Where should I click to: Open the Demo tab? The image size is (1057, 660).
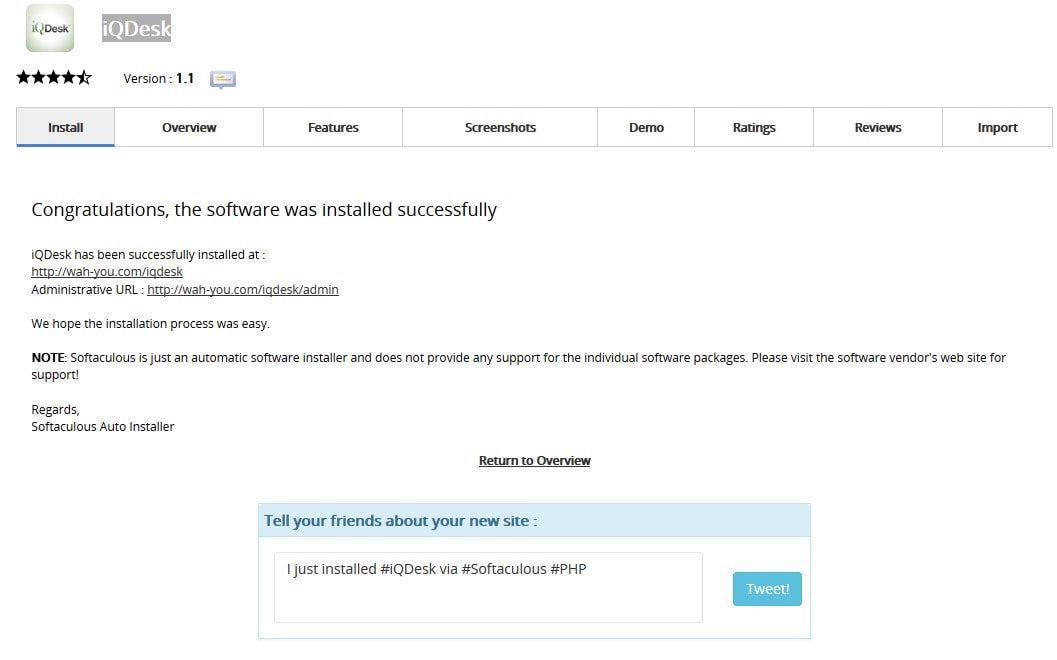point(646,127)
